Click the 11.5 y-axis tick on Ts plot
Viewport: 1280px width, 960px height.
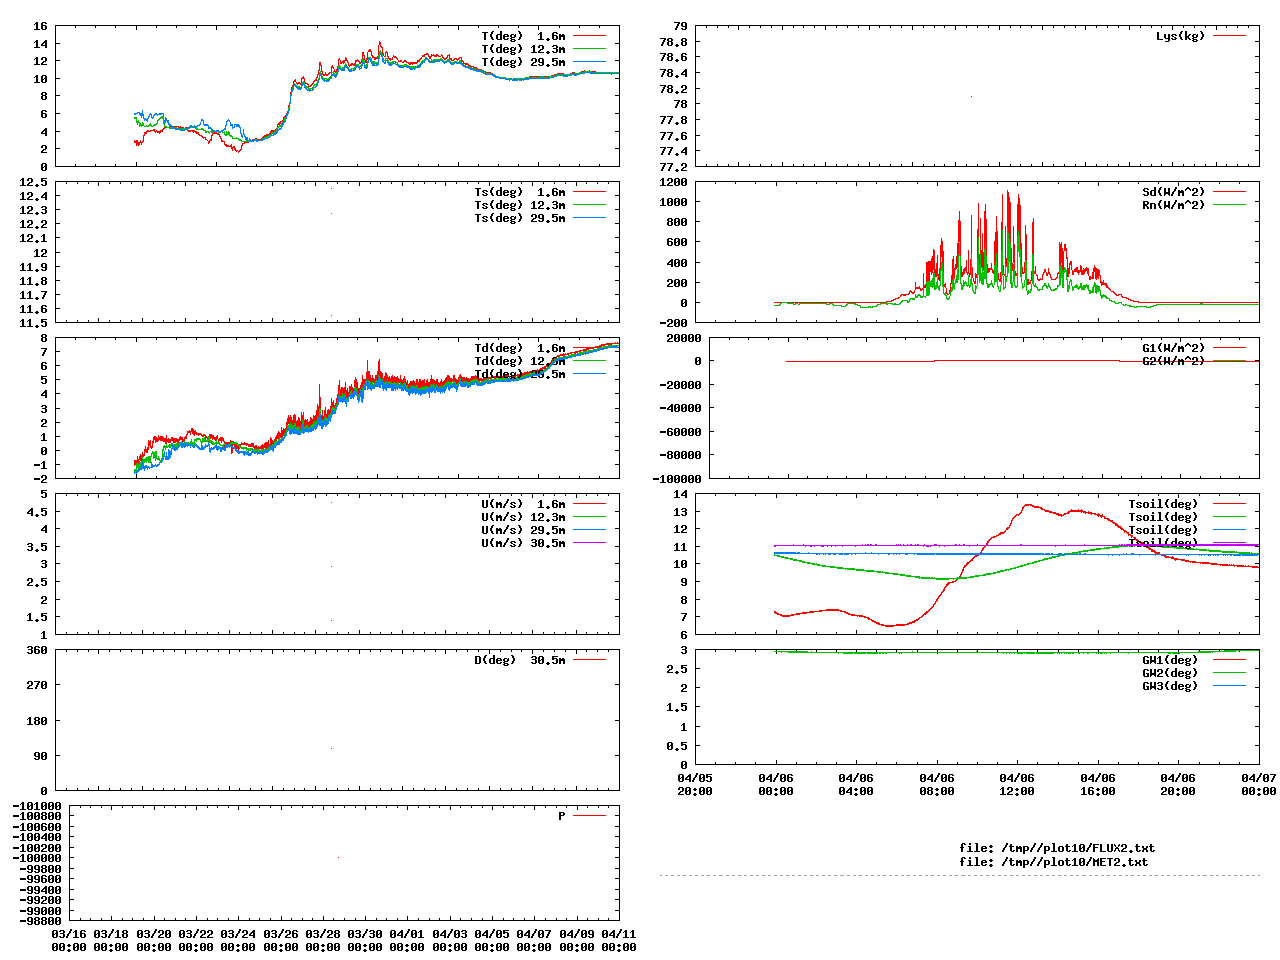click(x=33, y=323)
